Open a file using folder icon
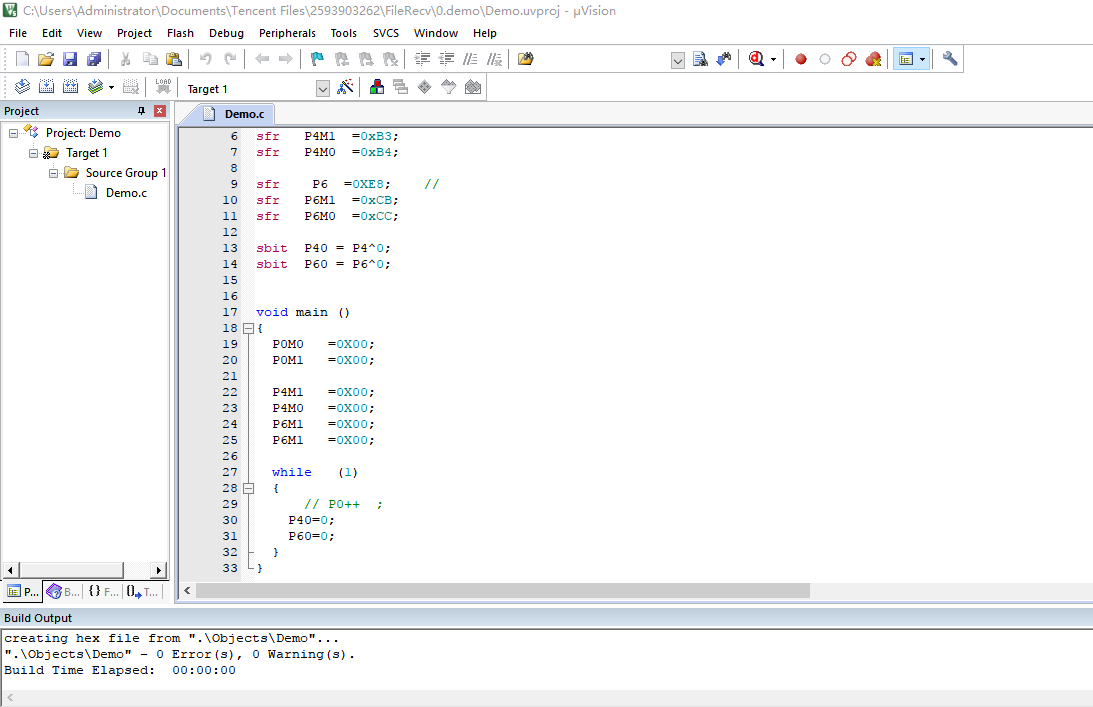Image resolution: width=1093 pixels, height=707 pixels. pos(46,59)
